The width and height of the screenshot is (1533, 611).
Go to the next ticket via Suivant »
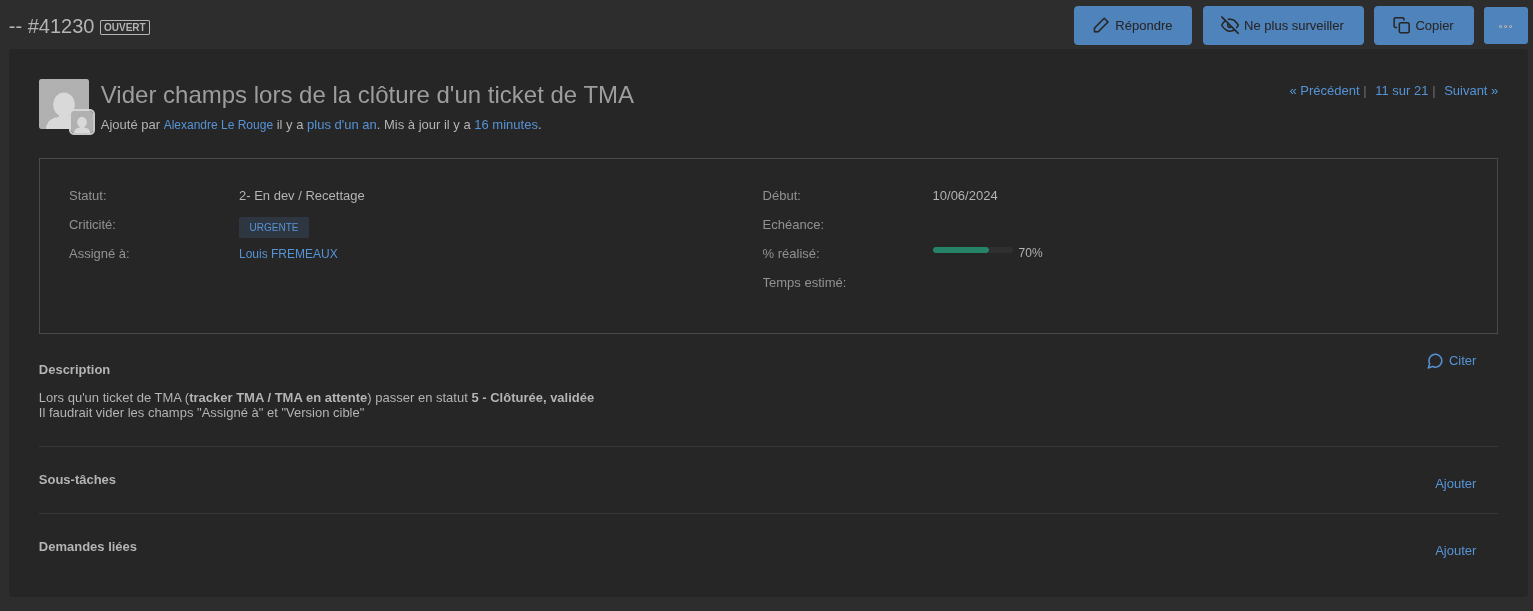click(1470, 91)
